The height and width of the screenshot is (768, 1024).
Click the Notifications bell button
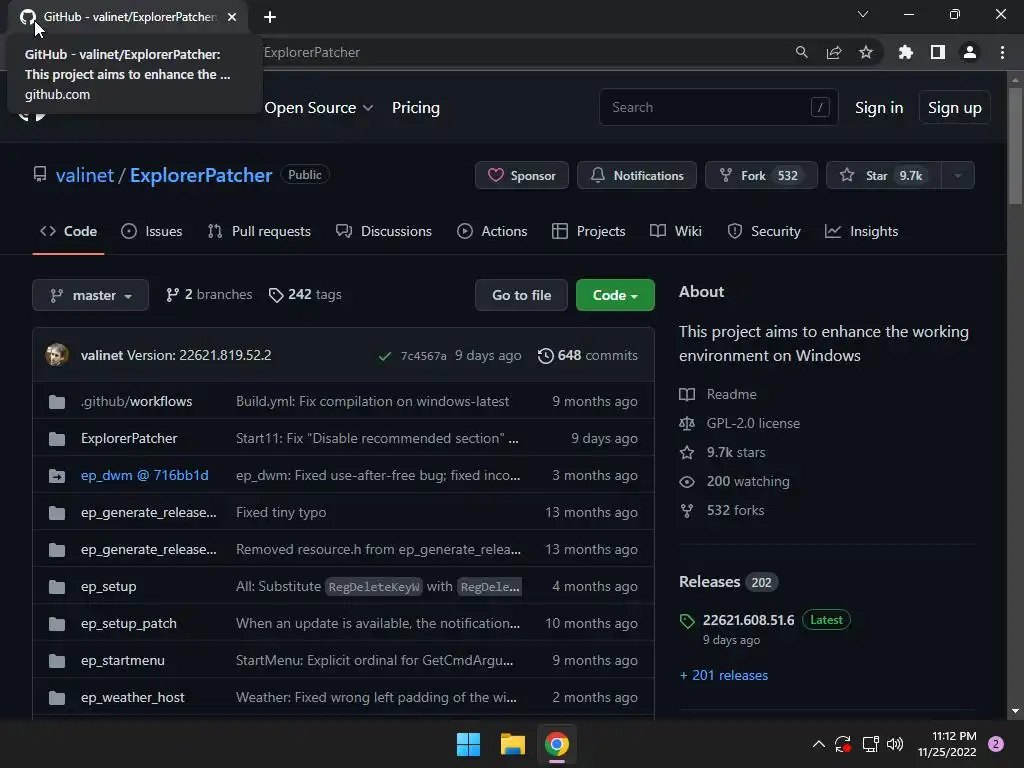pyautogui.click(x=637, y=175)
